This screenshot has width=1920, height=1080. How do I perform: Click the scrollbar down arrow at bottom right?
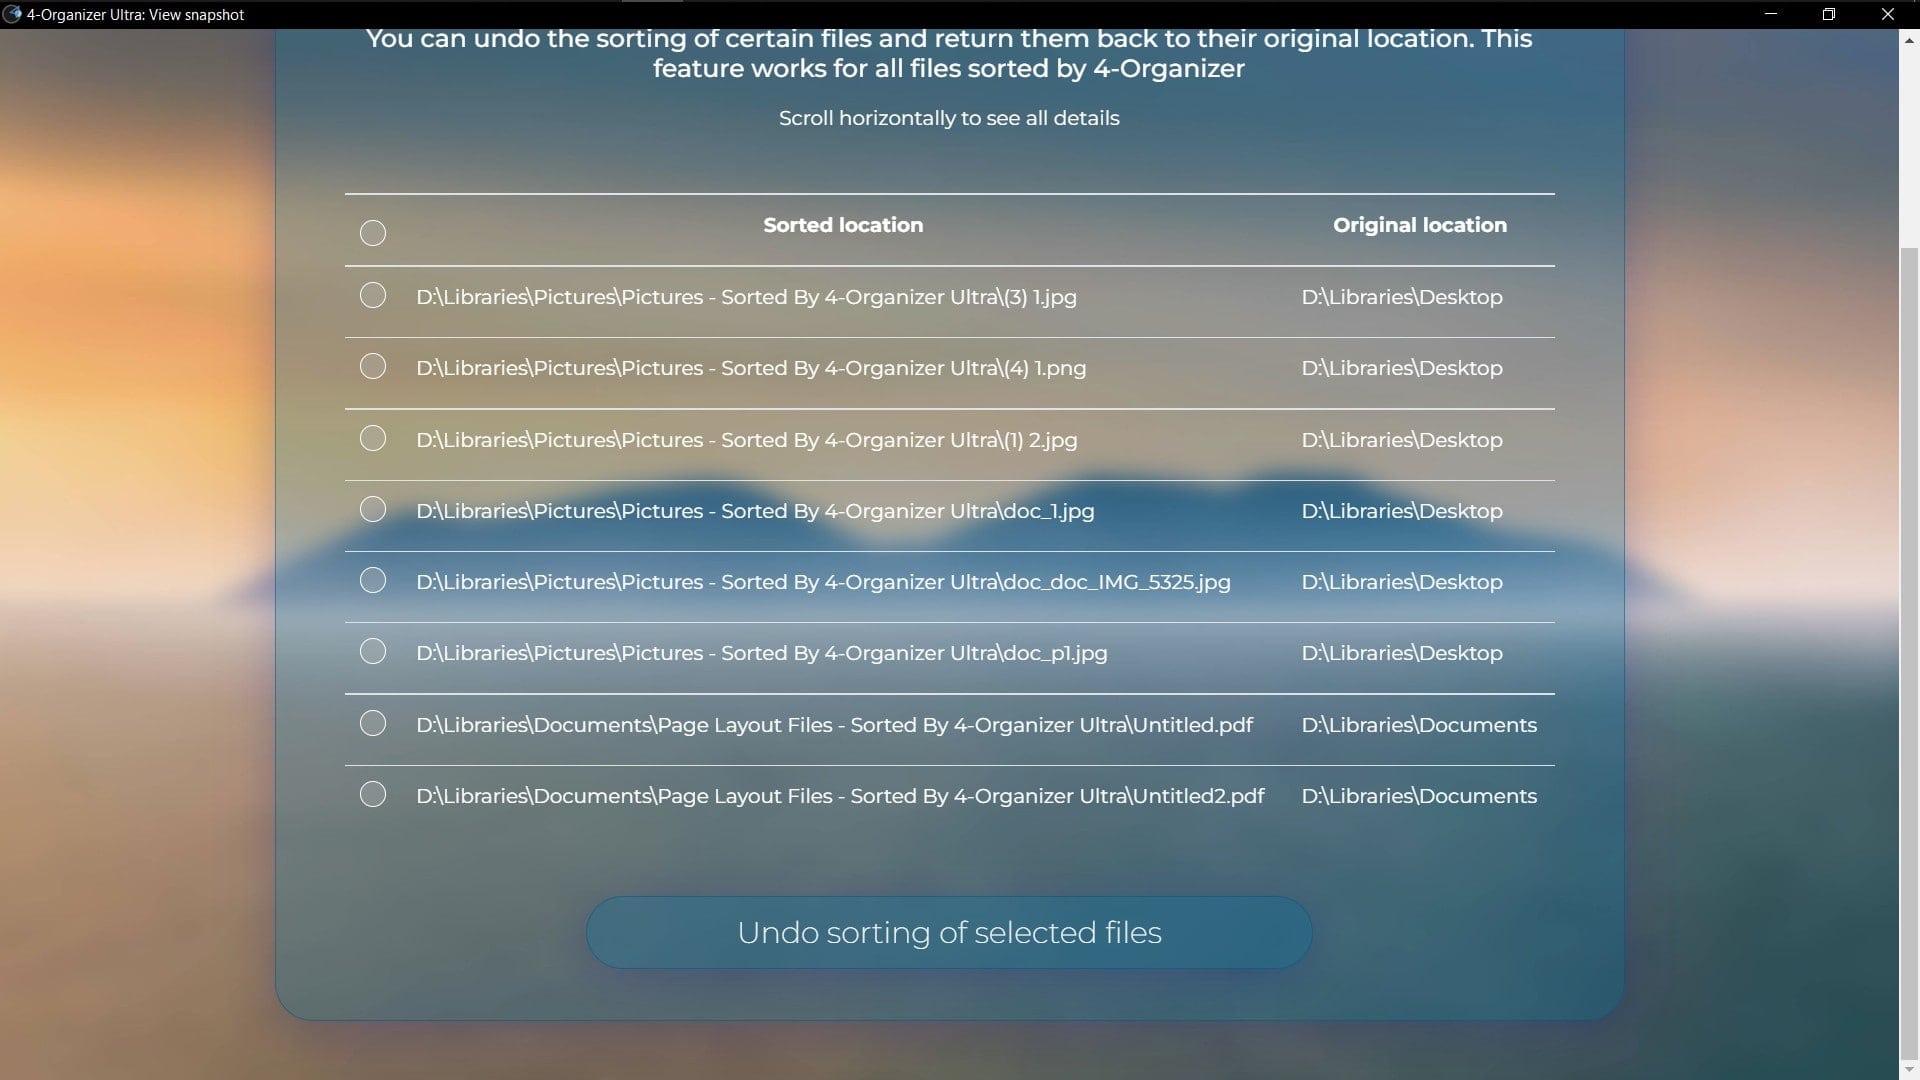[x=1909, y=1068]
